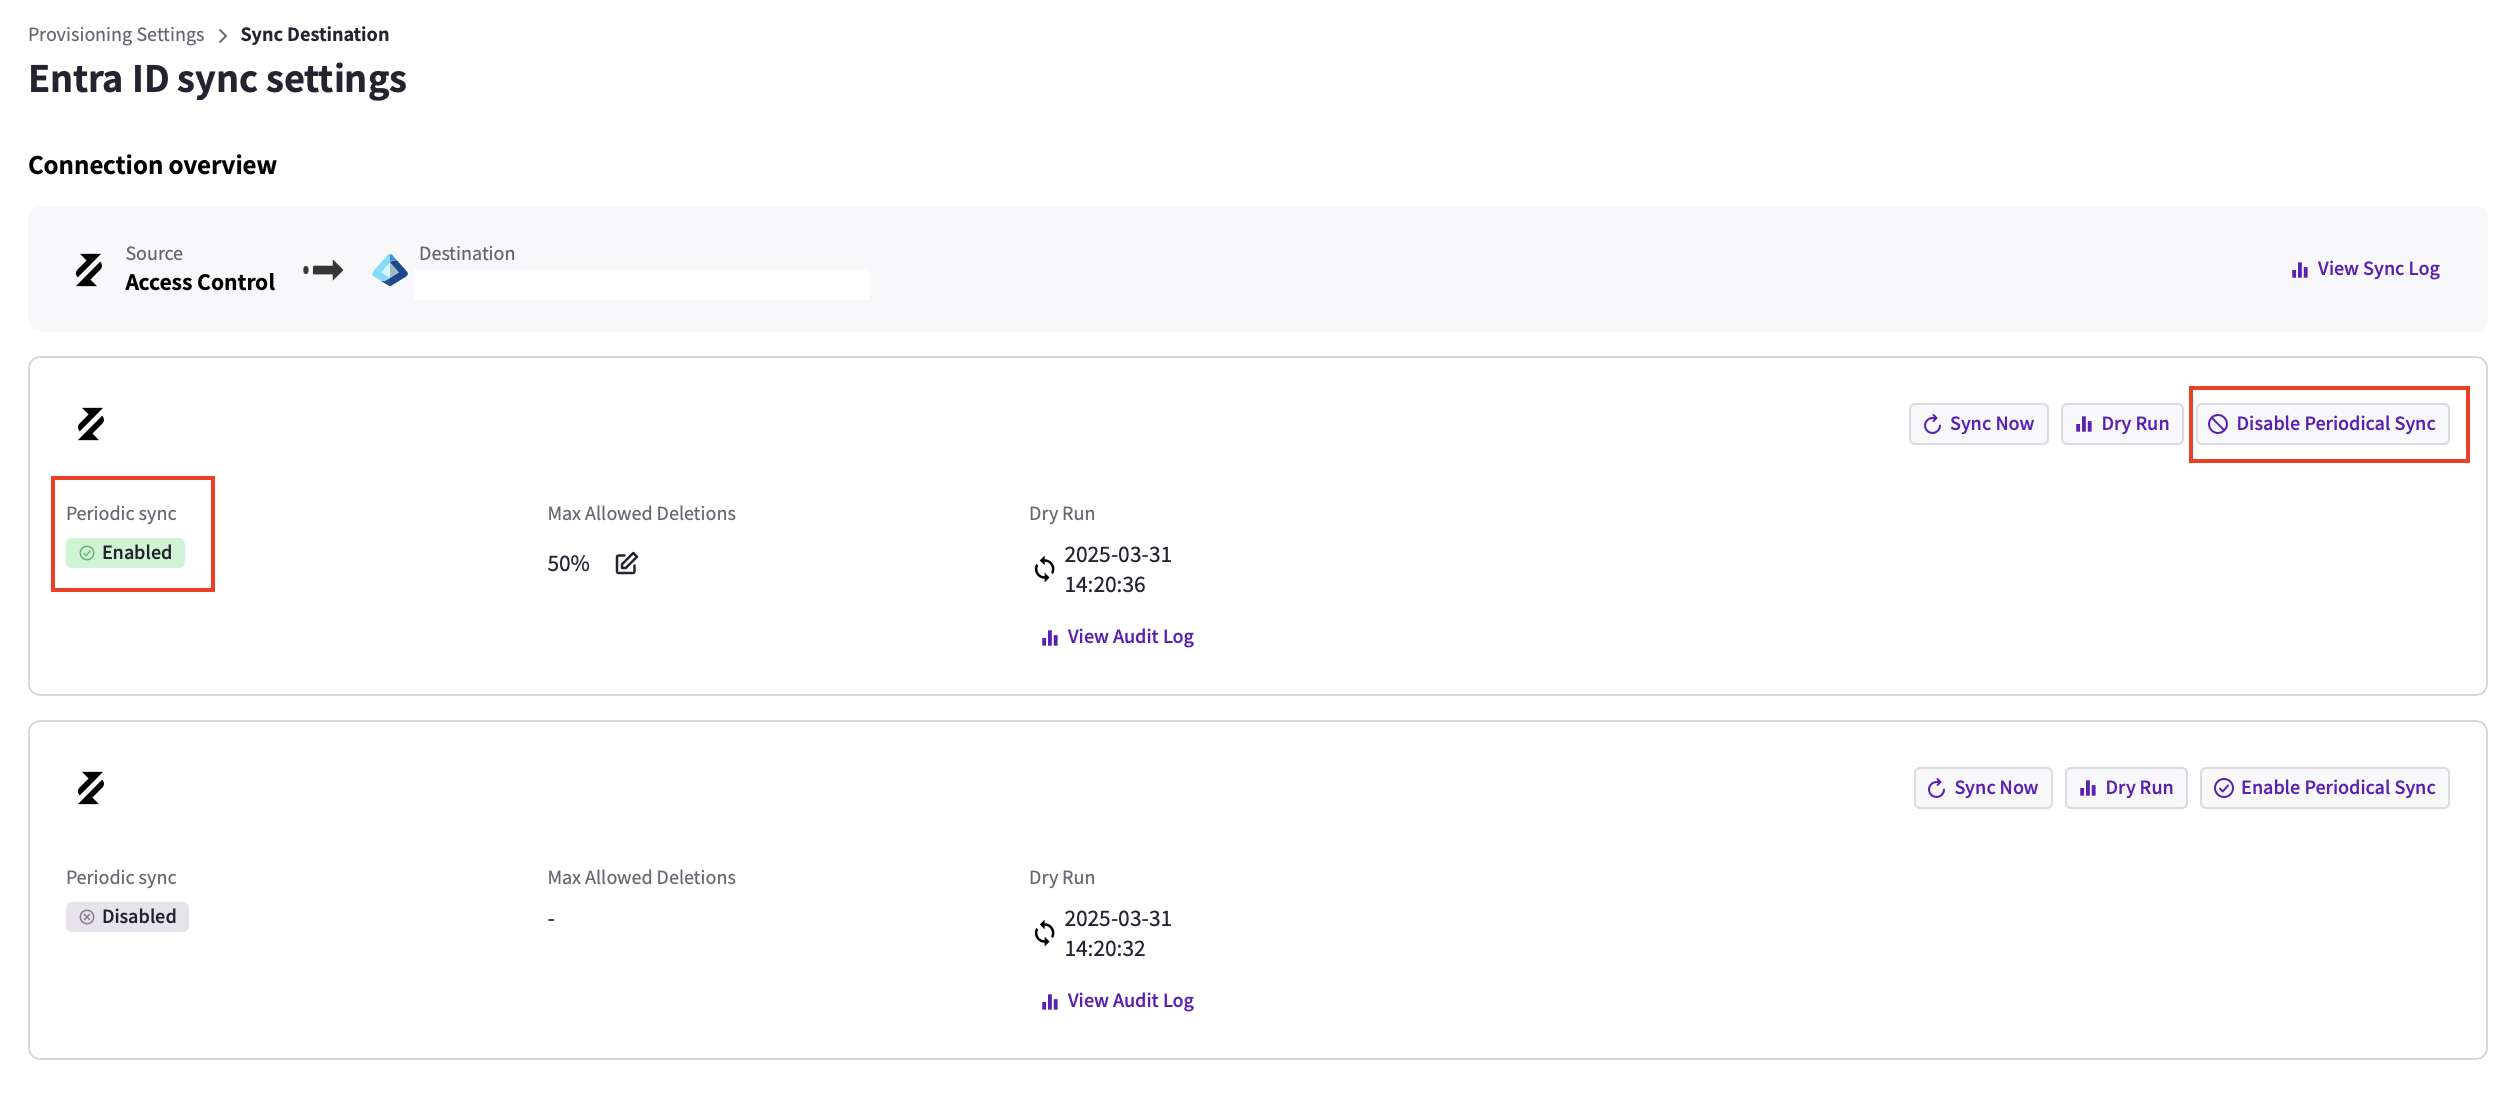Click the green Enabled status badge

pos(126,553)
